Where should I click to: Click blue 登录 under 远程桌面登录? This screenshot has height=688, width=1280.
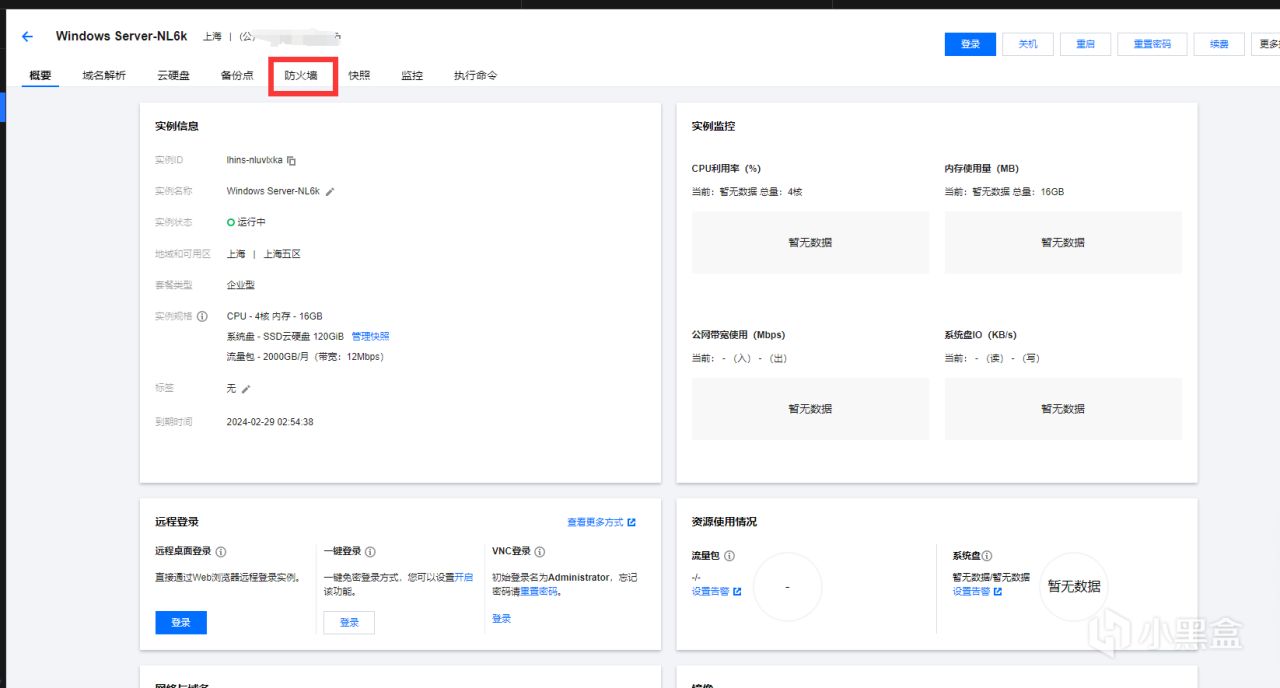(181, 622)
